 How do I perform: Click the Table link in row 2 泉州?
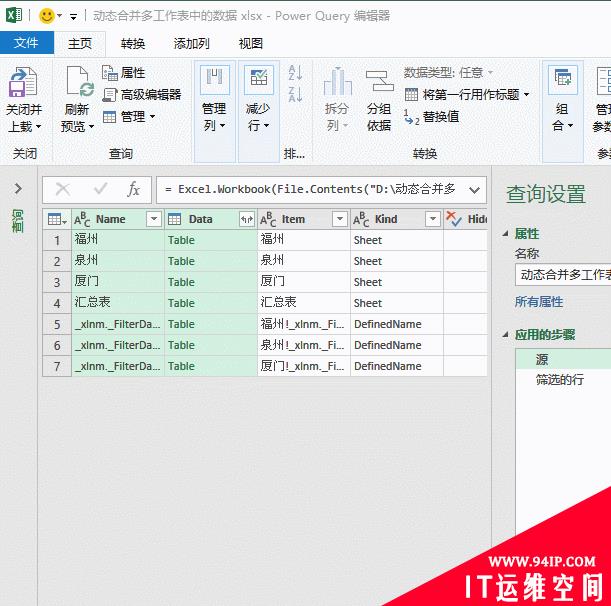pos(181,261)
